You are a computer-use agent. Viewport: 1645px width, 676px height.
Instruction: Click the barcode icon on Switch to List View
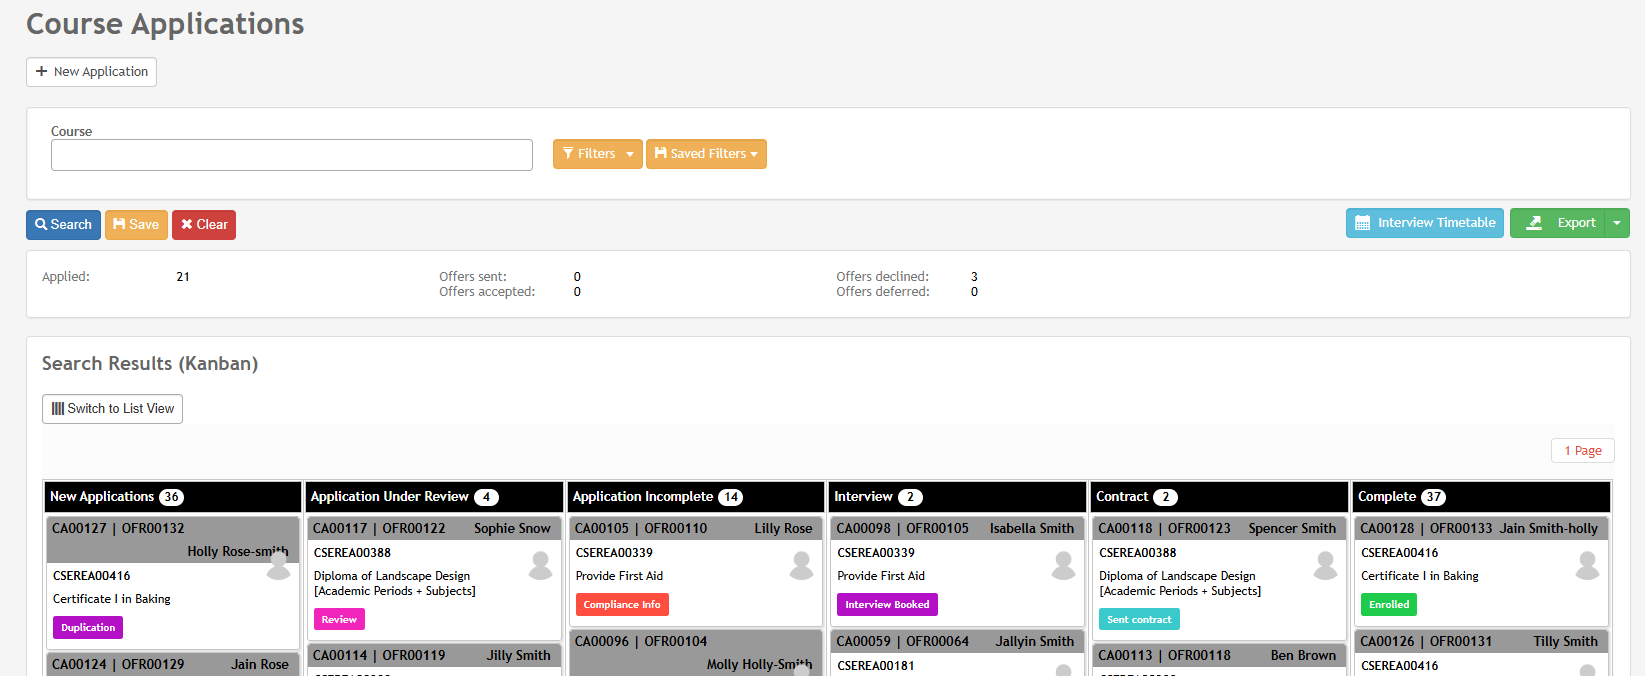pyautogui.click(x=58, y=409)
